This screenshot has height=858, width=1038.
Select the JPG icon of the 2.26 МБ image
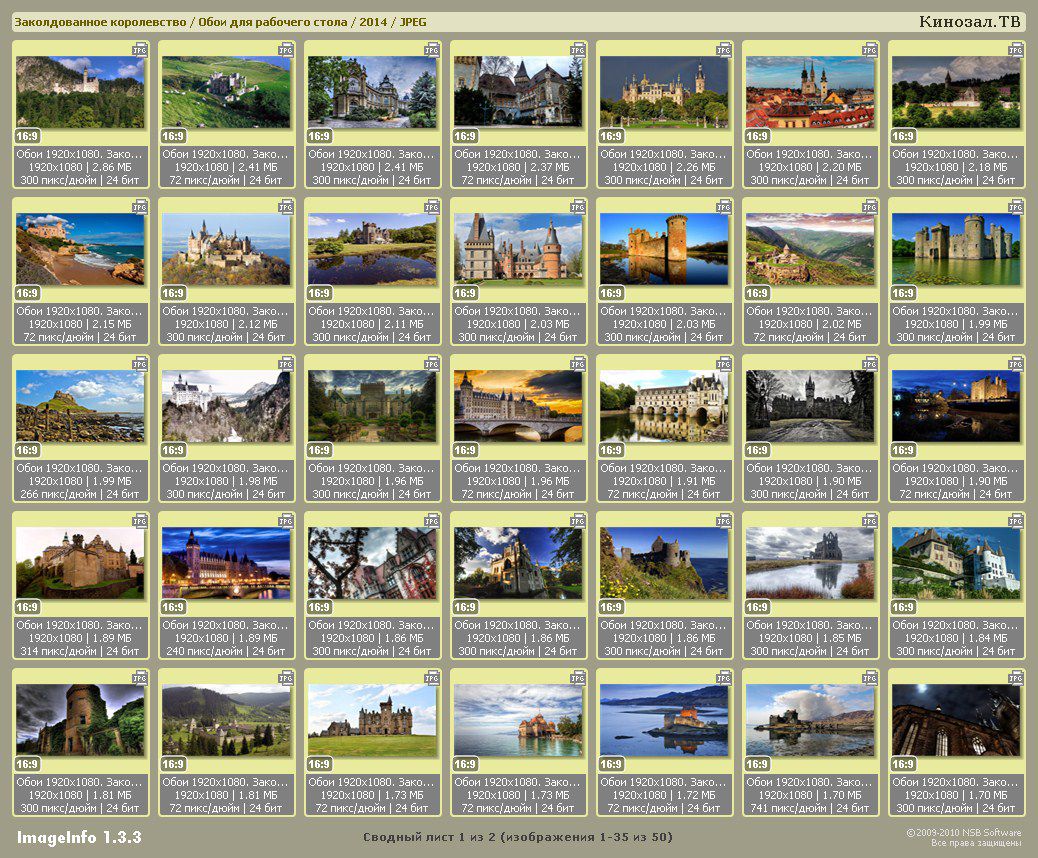point(724,50)
